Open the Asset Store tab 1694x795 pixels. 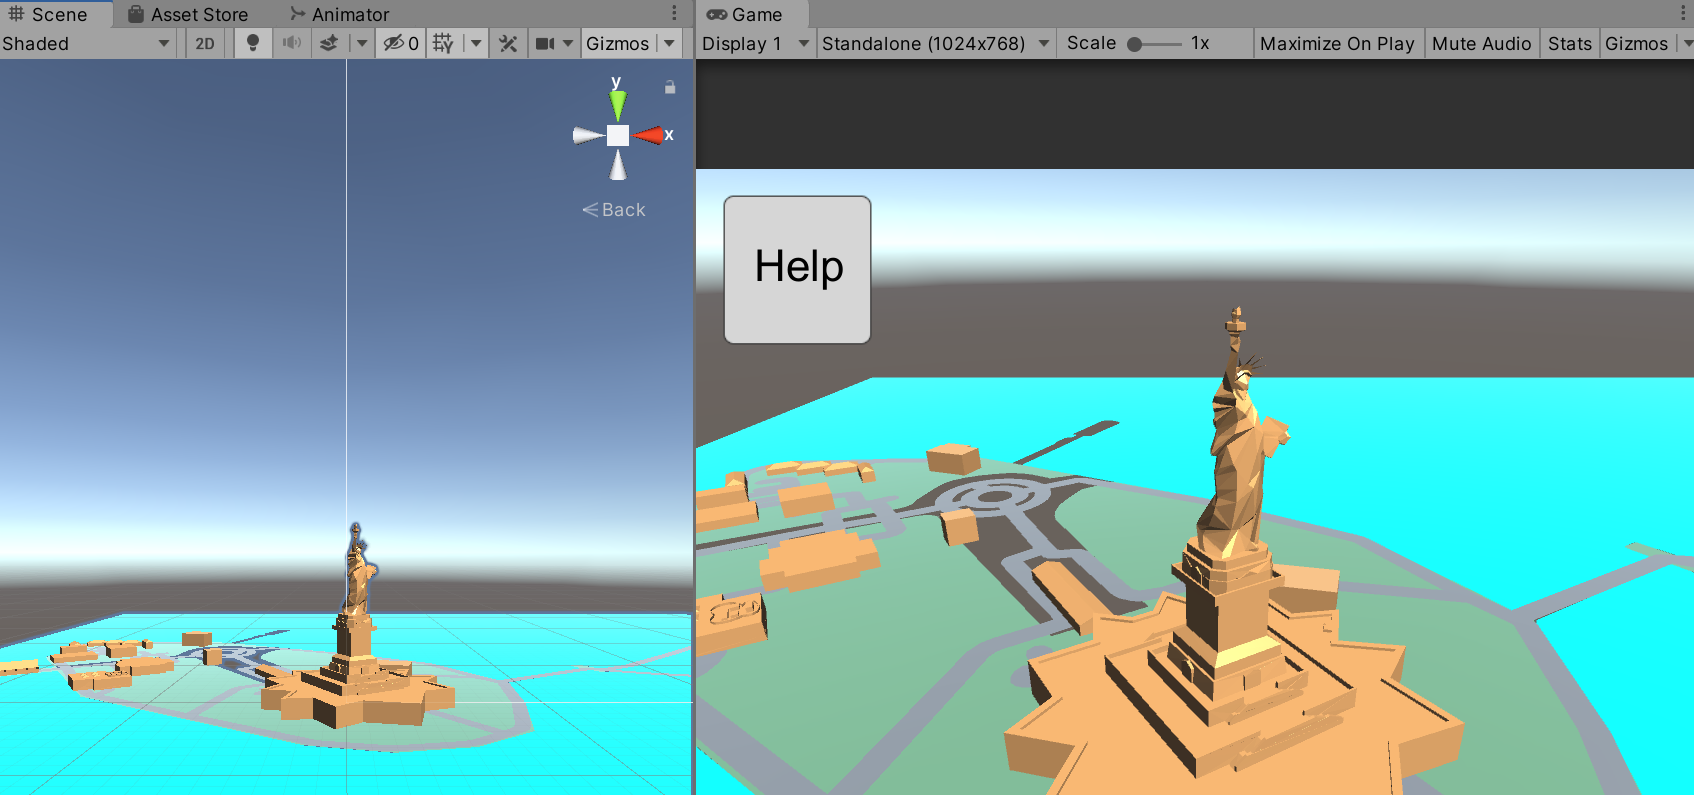click(188, 14)
